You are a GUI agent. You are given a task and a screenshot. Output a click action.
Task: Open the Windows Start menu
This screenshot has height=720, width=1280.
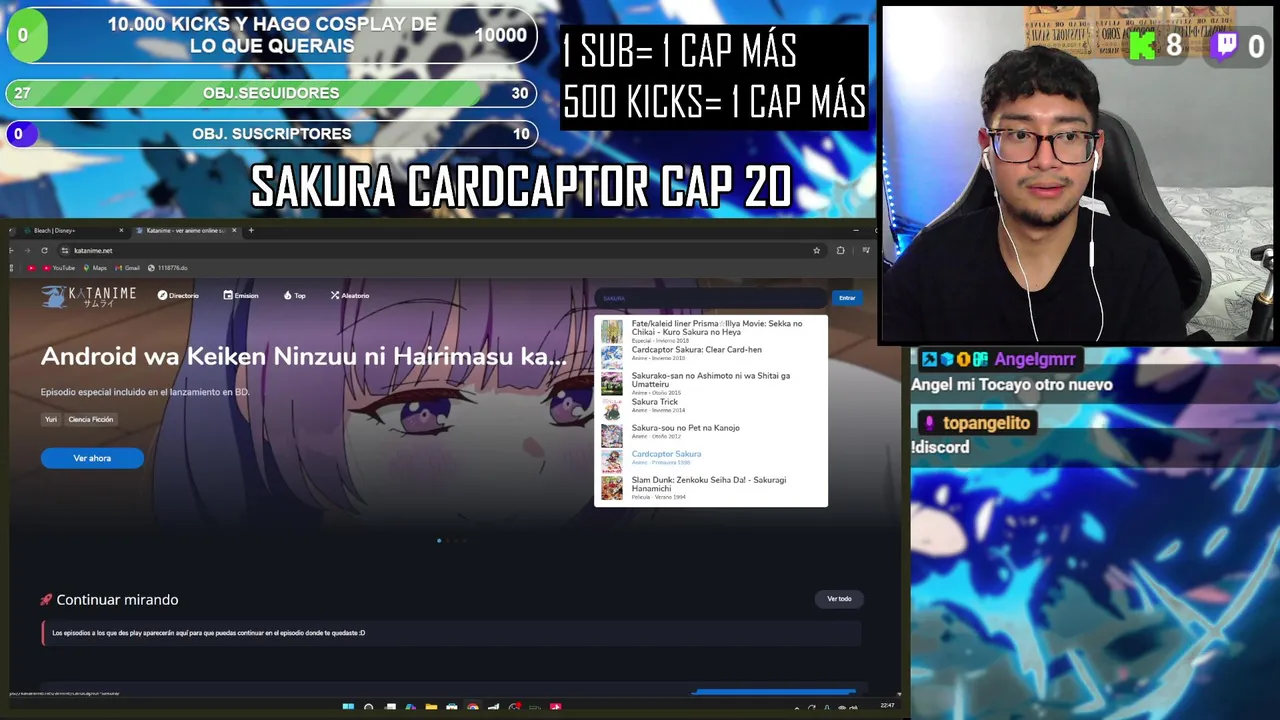tap(348, 708)
